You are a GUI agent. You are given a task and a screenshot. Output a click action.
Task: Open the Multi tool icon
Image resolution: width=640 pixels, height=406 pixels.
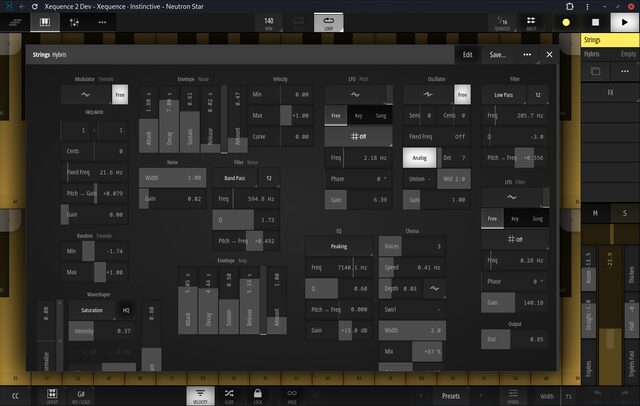(531, 22)
